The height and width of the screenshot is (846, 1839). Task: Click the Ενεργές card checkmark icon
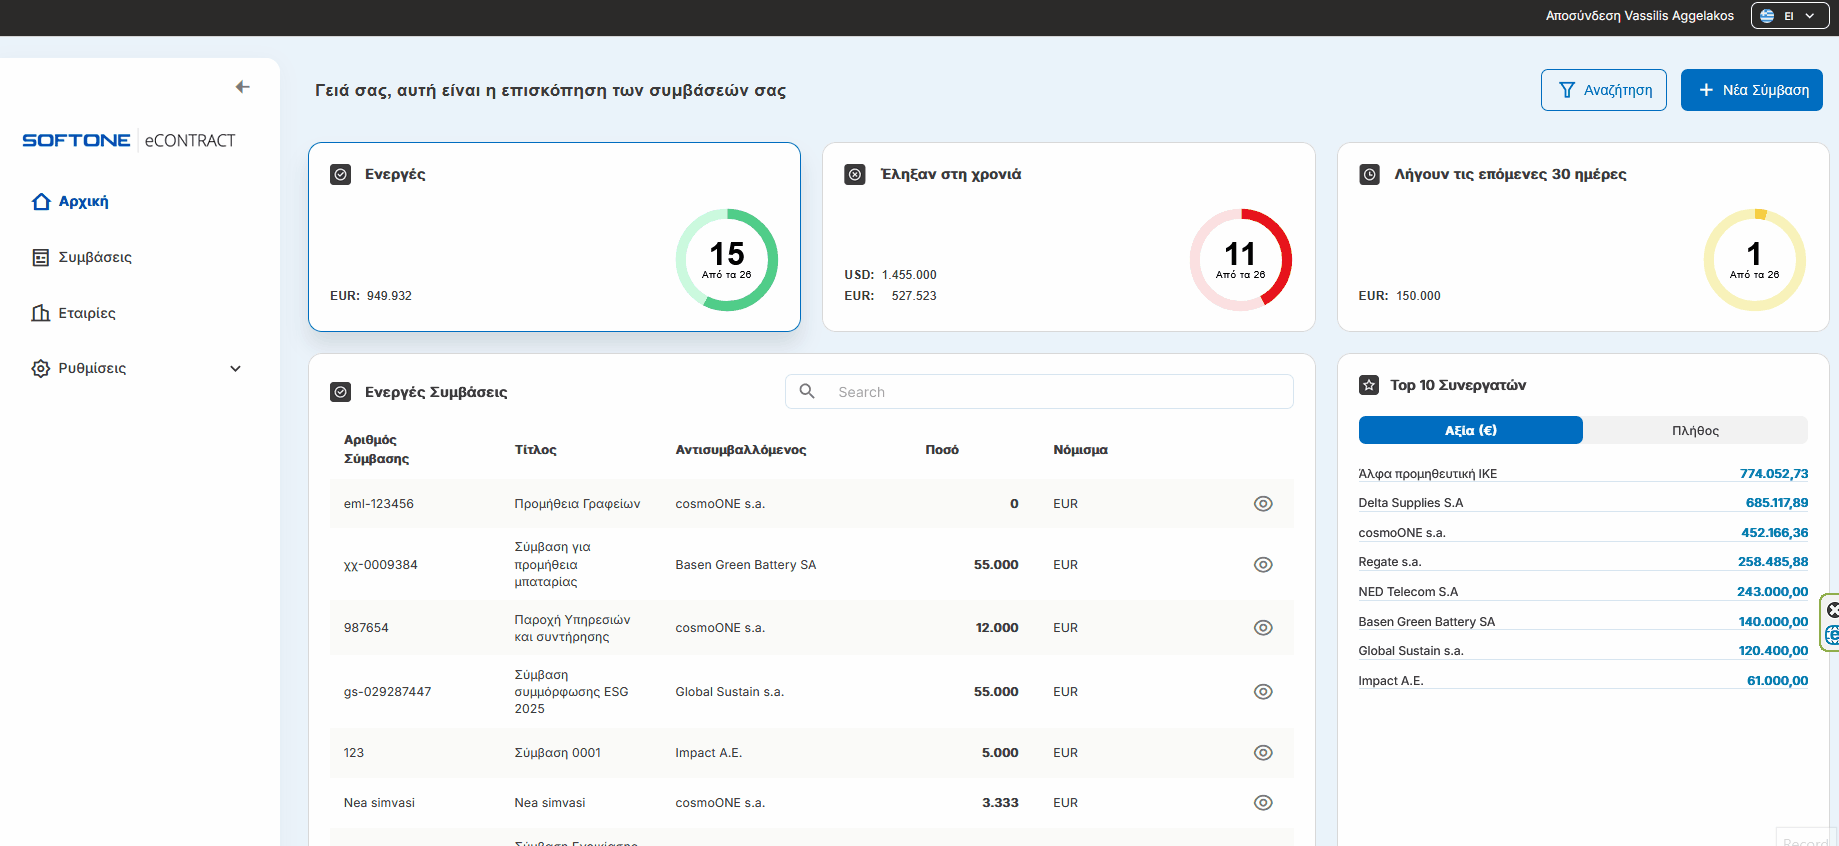(x=341, y=175)
